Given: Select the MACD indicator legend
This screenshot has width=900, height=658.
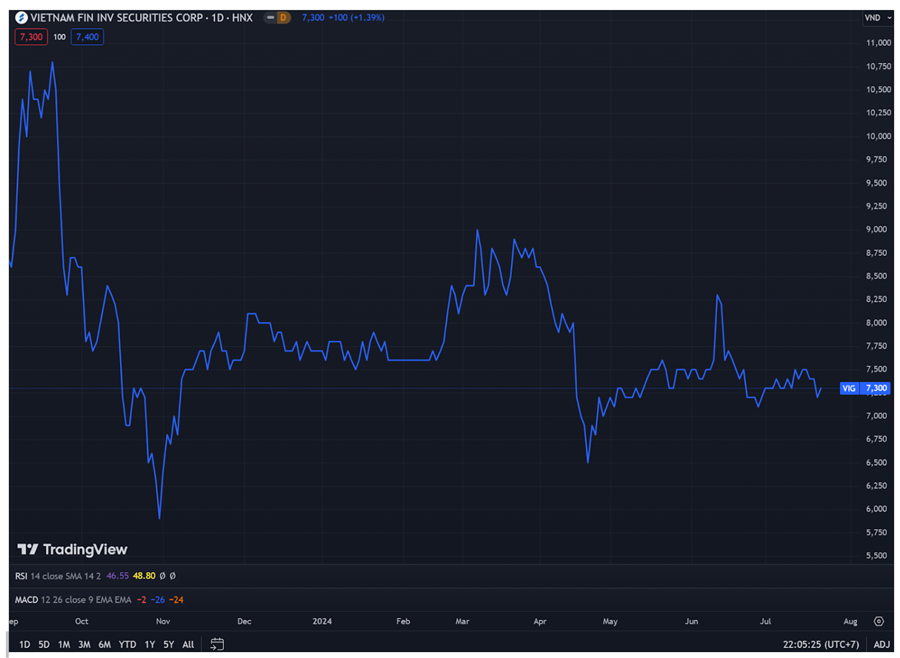Looking at the screenshot, I should [x=26, y=599].
